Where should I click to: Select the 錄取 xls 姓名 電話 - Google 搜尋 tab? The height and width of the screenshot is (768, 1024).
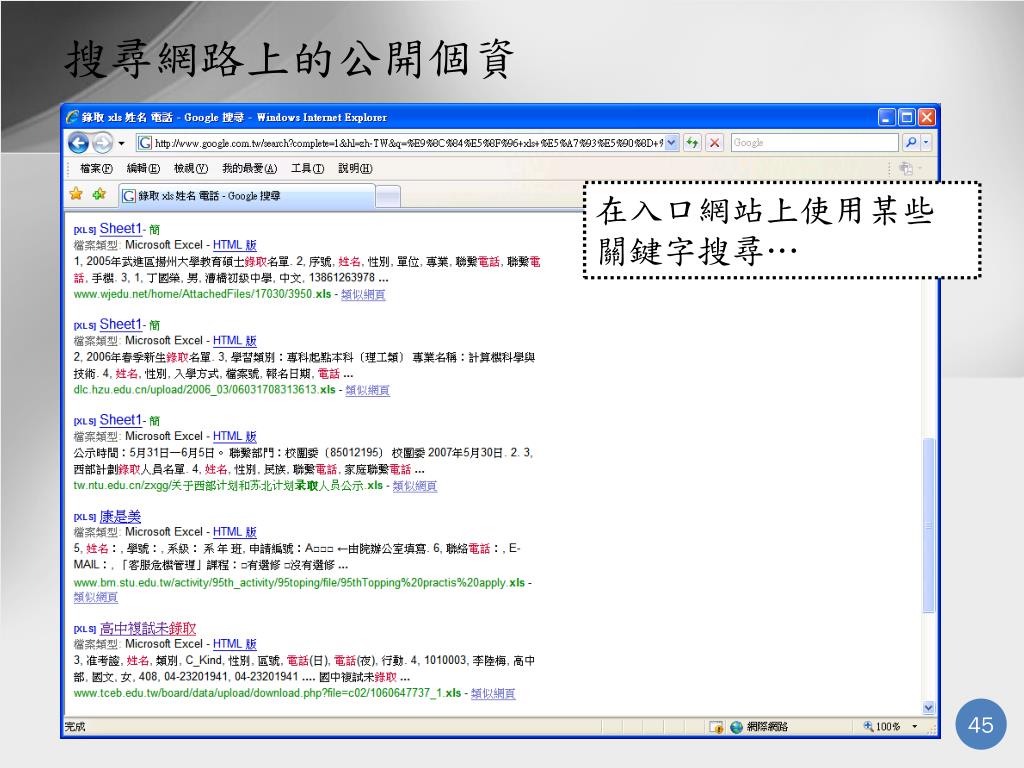point(247,196)
